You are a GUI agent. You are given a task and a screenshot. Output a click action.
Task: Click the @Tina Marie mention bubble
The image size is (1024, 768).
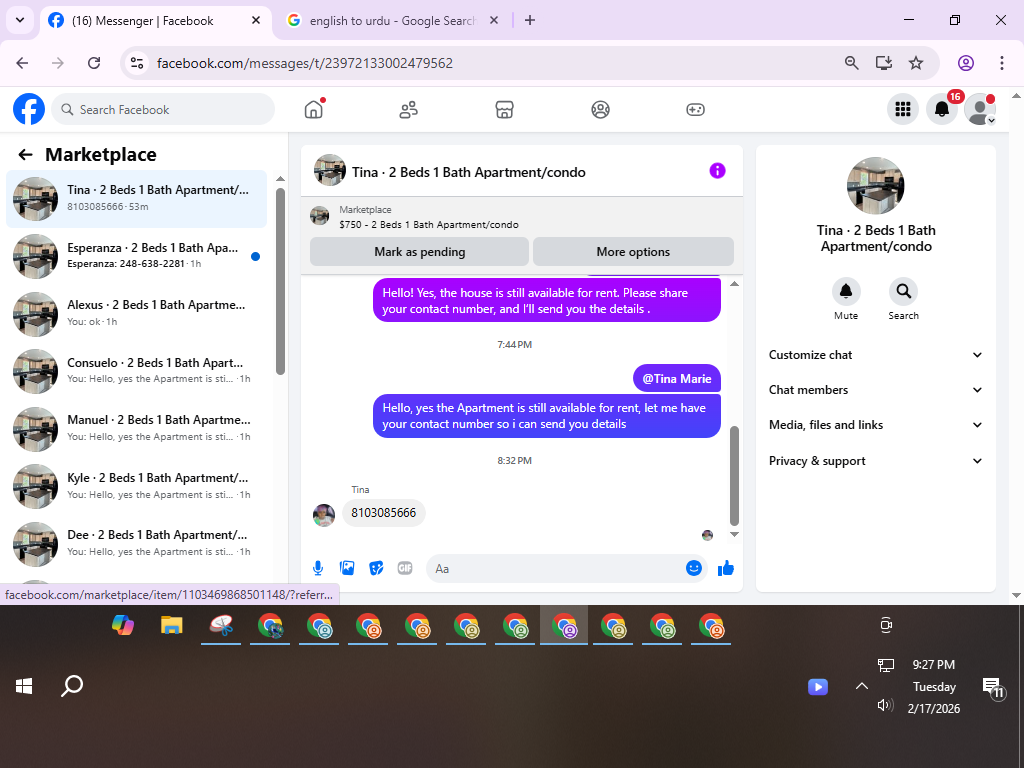point(677,379)
